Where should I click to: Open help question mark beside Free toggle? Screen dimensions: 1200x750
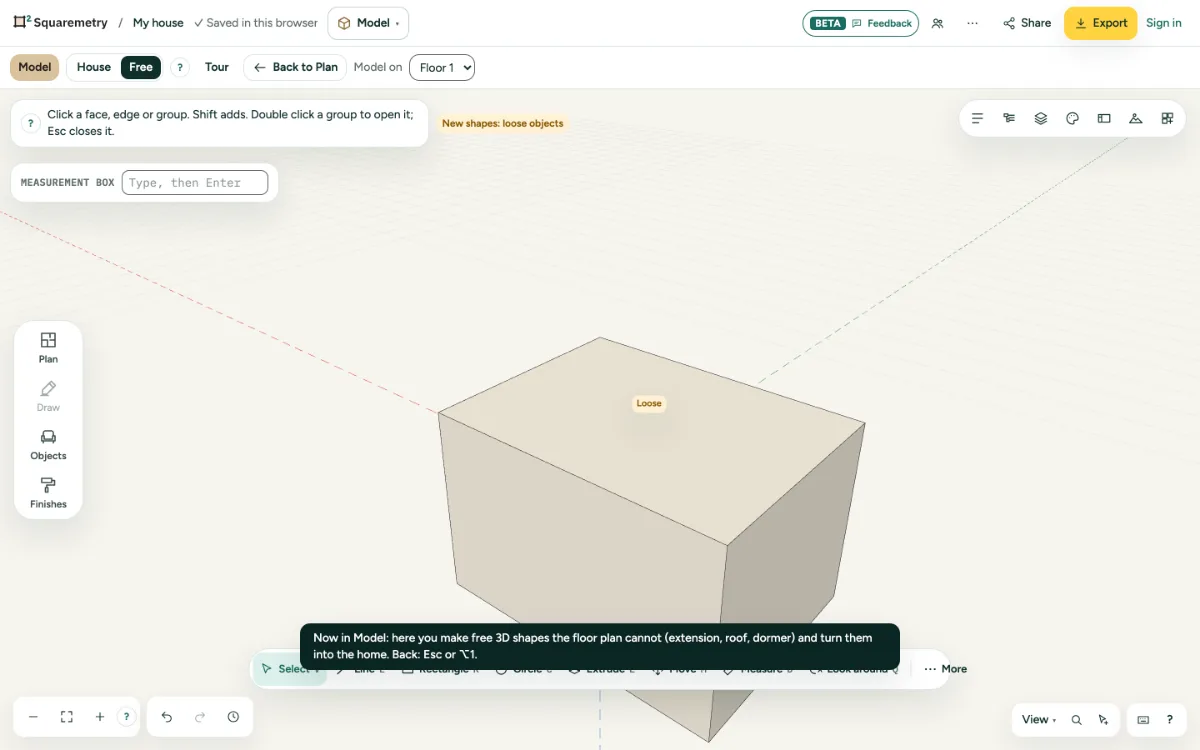pyautogui.click(x=180, y=67)
